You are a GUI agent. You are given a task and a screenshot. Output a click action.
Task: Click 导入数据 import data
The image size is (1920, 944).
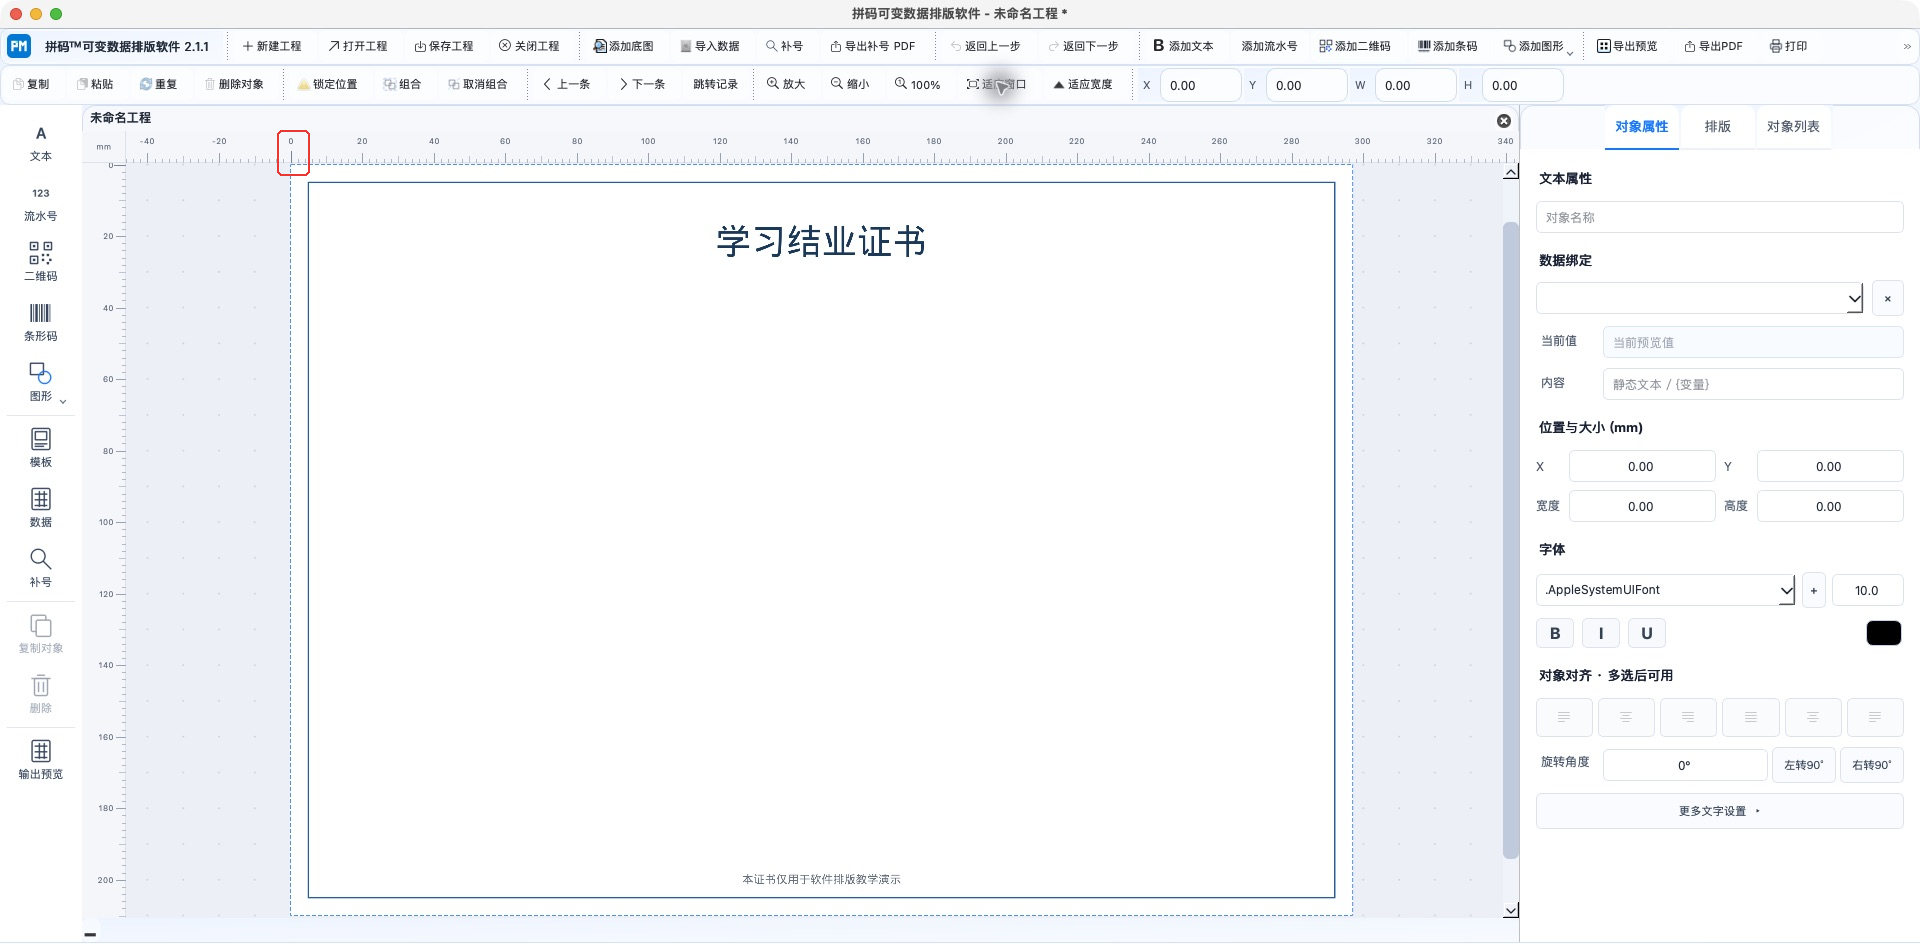tap(710, 46)
